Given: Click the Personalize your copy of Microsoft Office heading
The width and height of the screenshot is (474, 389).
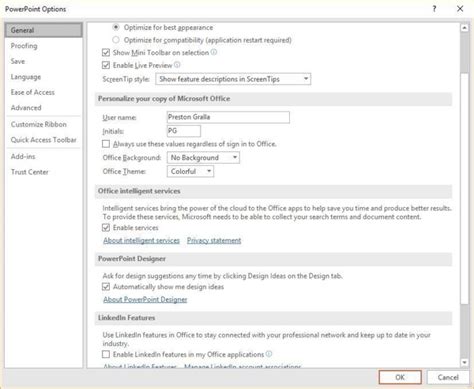Looking at the screenshot, I should [164, 99].
